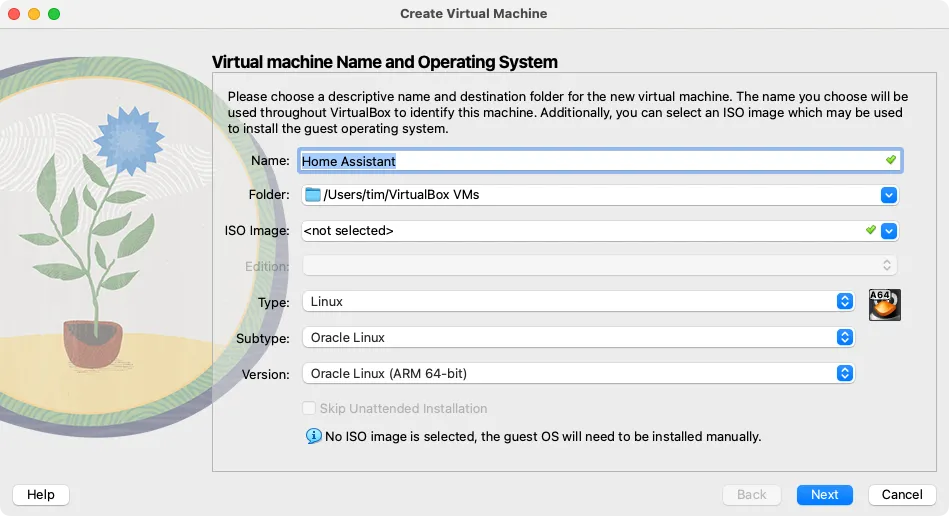Click the Next button
This screenshot has width=949, height=516.
pyautogui.click(x=824, y=495)
